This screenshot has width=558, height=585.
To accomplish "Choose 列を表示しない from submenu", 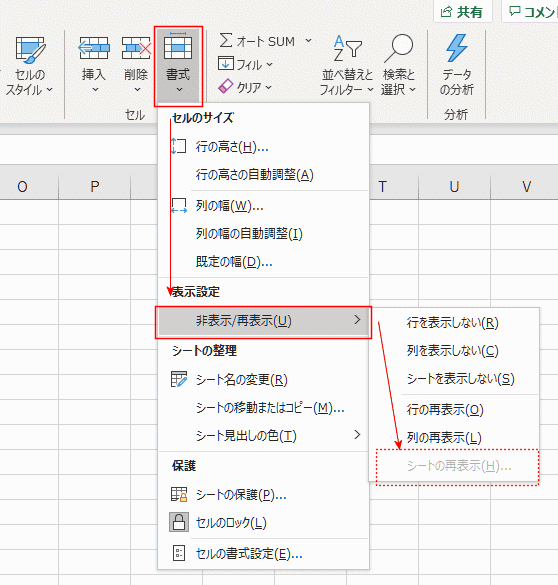I will click(x=453, y=350).
